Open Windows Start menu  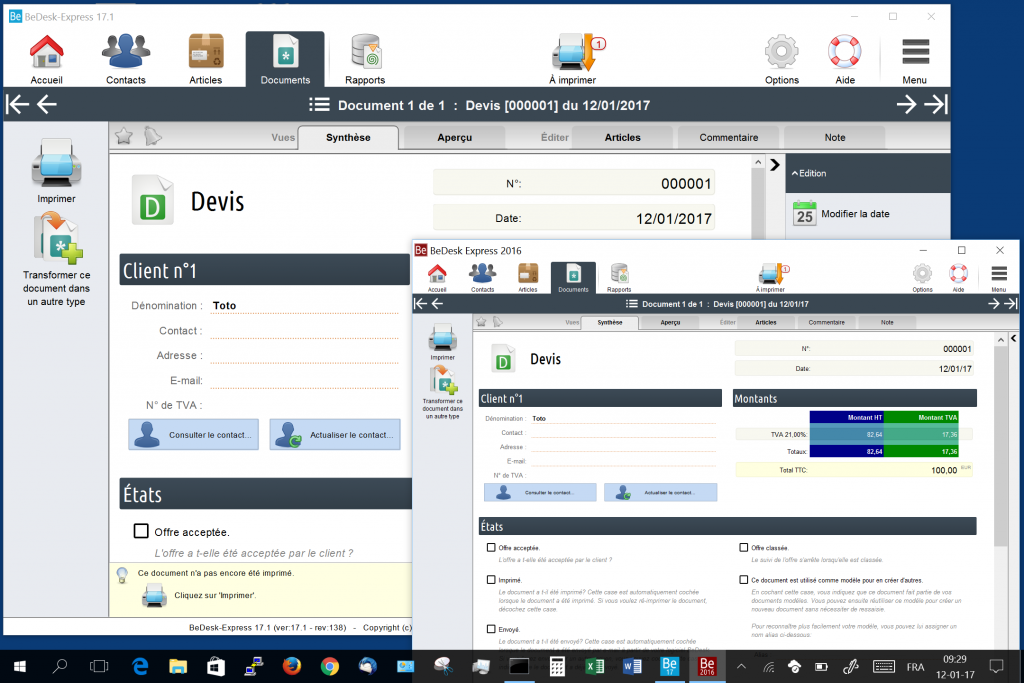20,667
